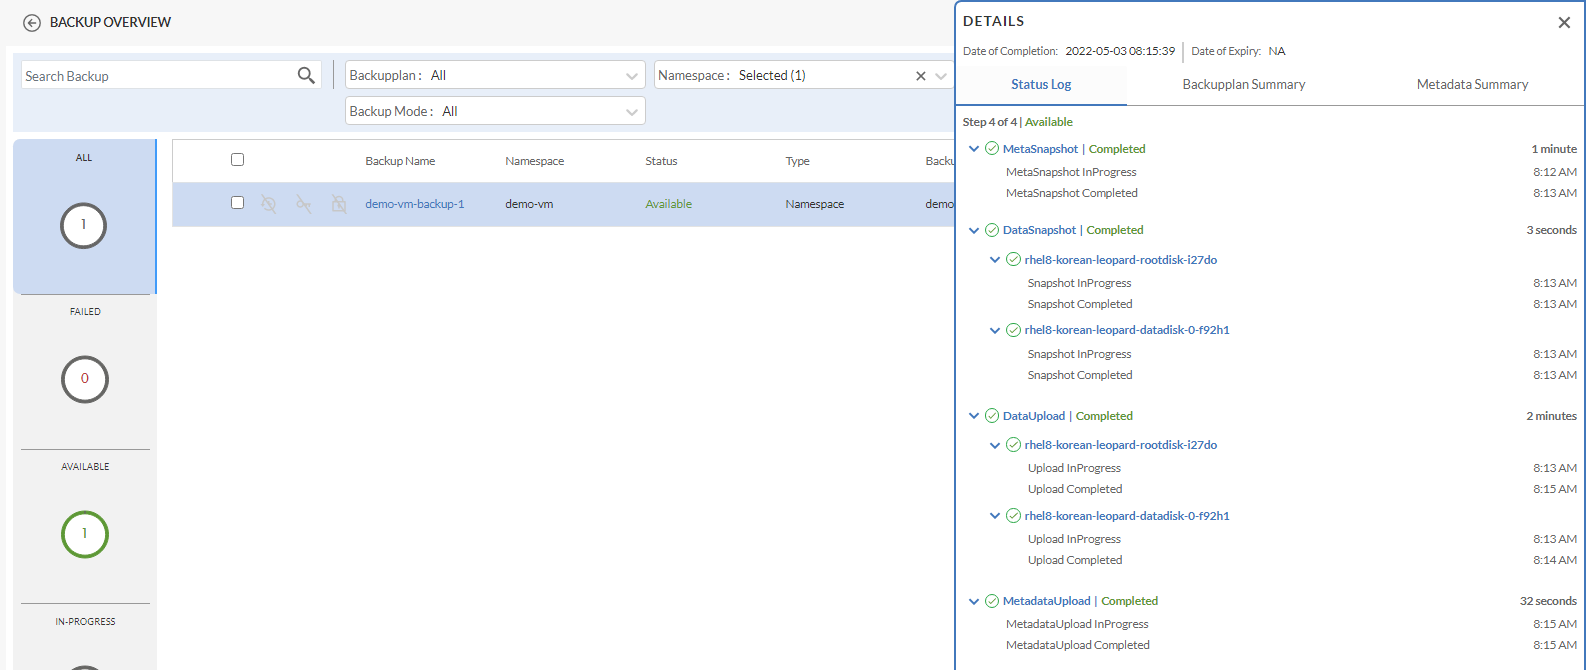This screenshot has height=670, width=1586.
Task: Click the DataUpload step name
Action: (1034, 416)
